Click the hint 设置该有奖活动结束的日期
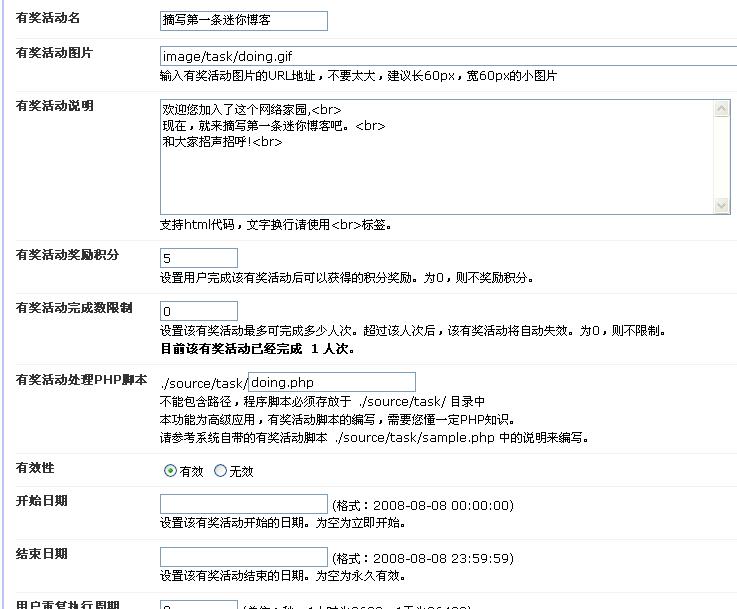 point(282,576)
